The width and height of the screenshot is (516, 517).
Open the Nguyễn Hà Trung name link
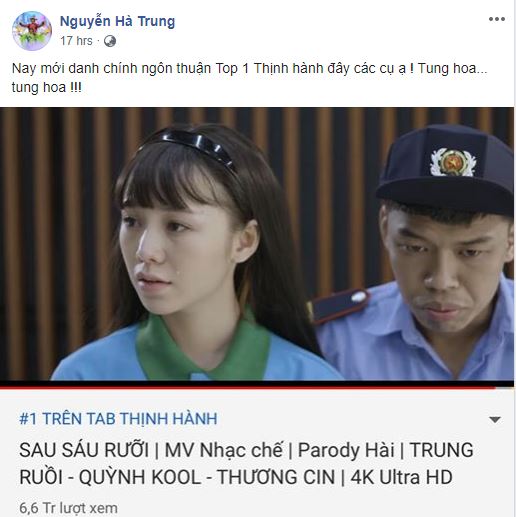[x=117, y=22]
